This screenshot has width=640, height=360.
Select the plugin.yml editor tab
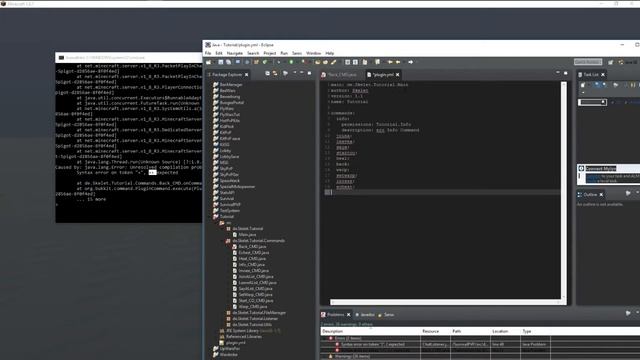tap(382, 75)
